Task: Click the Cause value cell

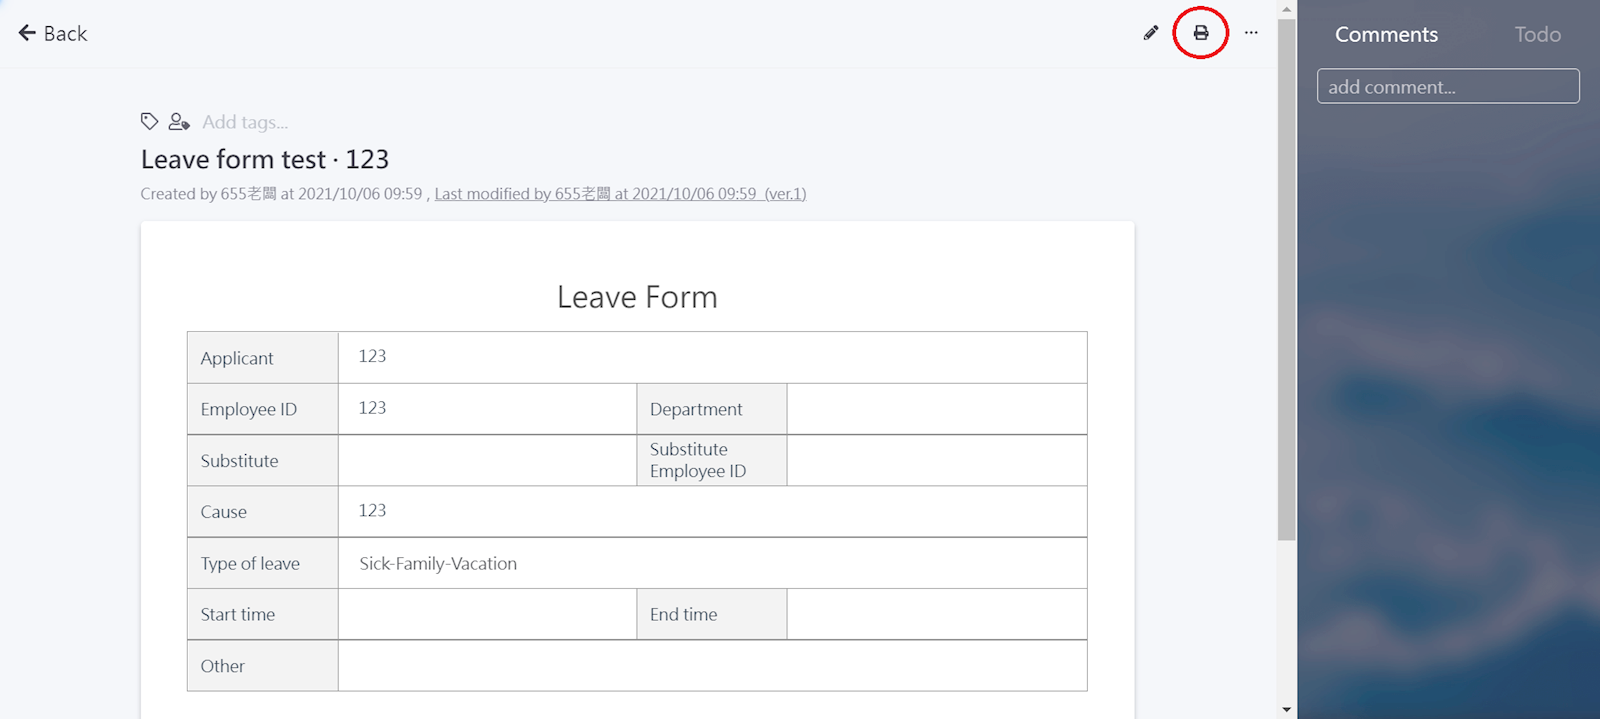Action: [712, 511]
